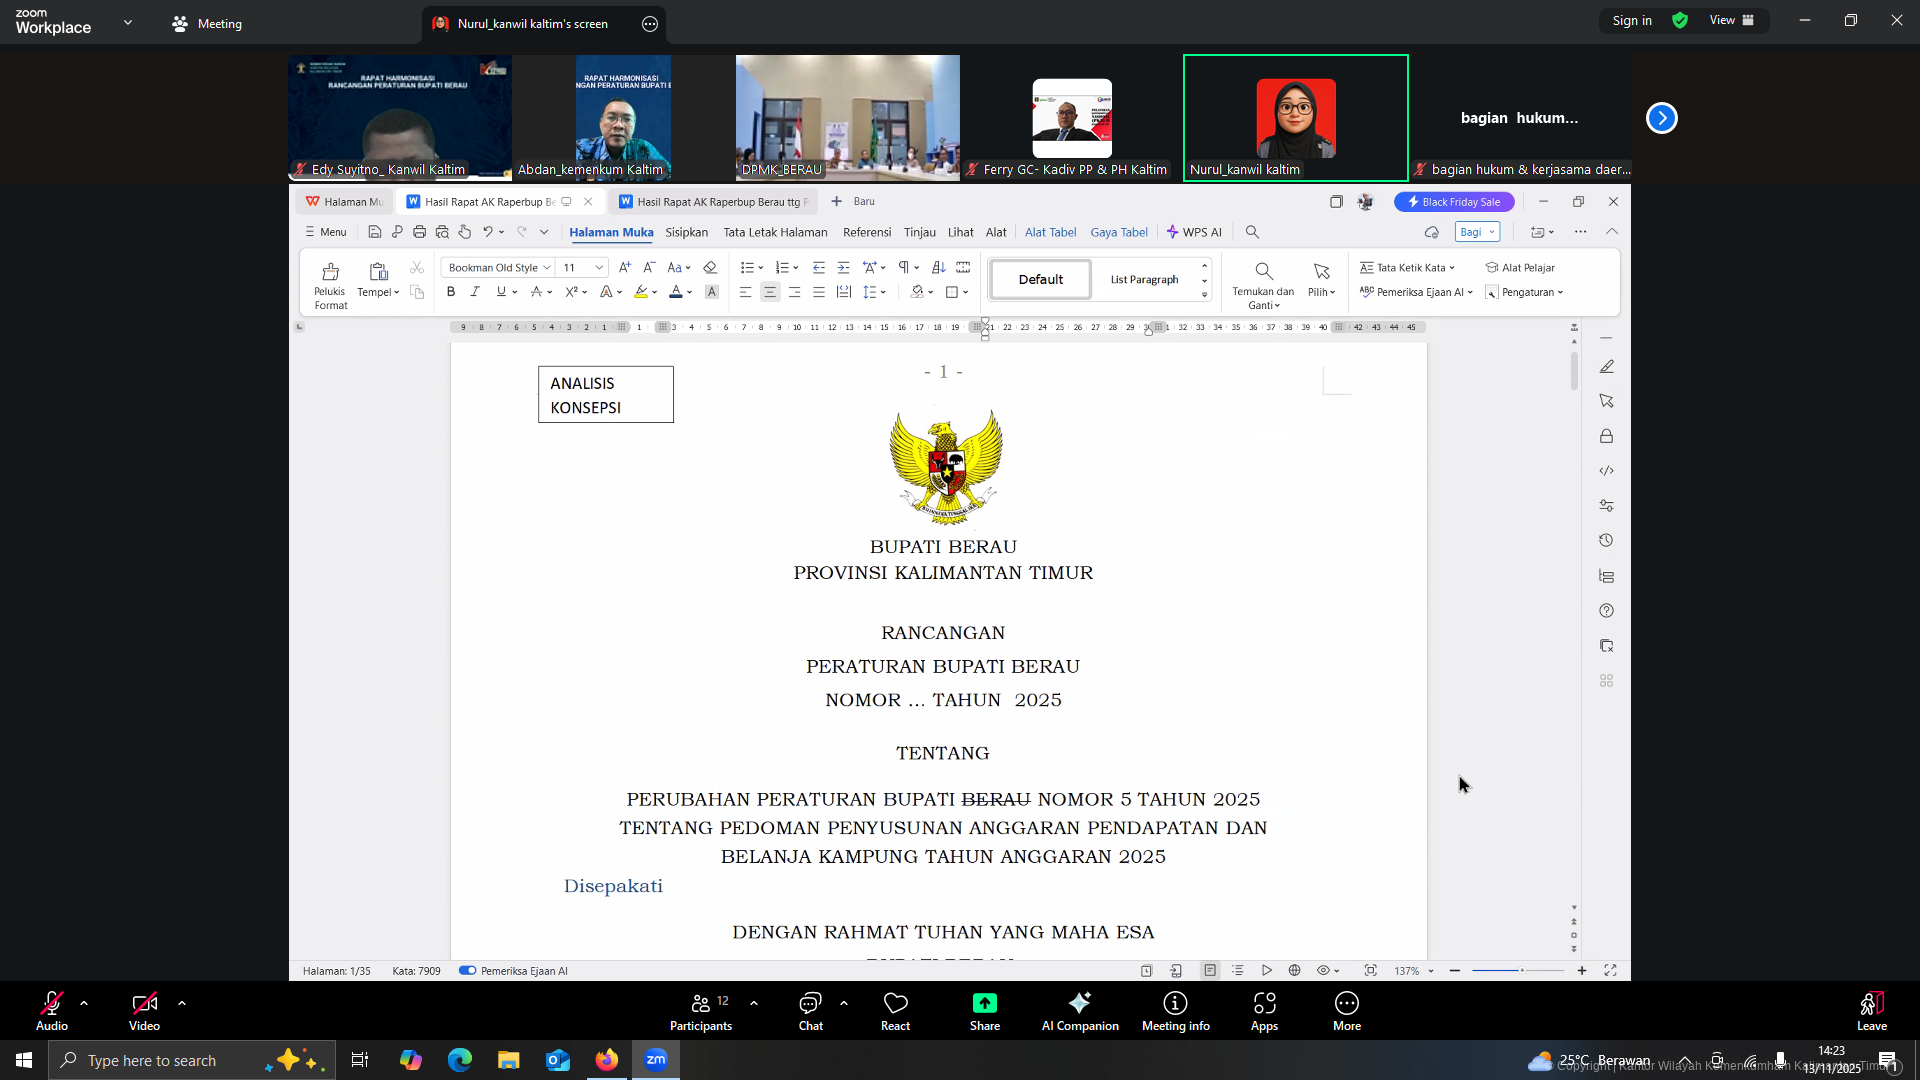Open Temukan dan Ganti search tool
The image size is (1920, 1080).
tap(1263, 272)
